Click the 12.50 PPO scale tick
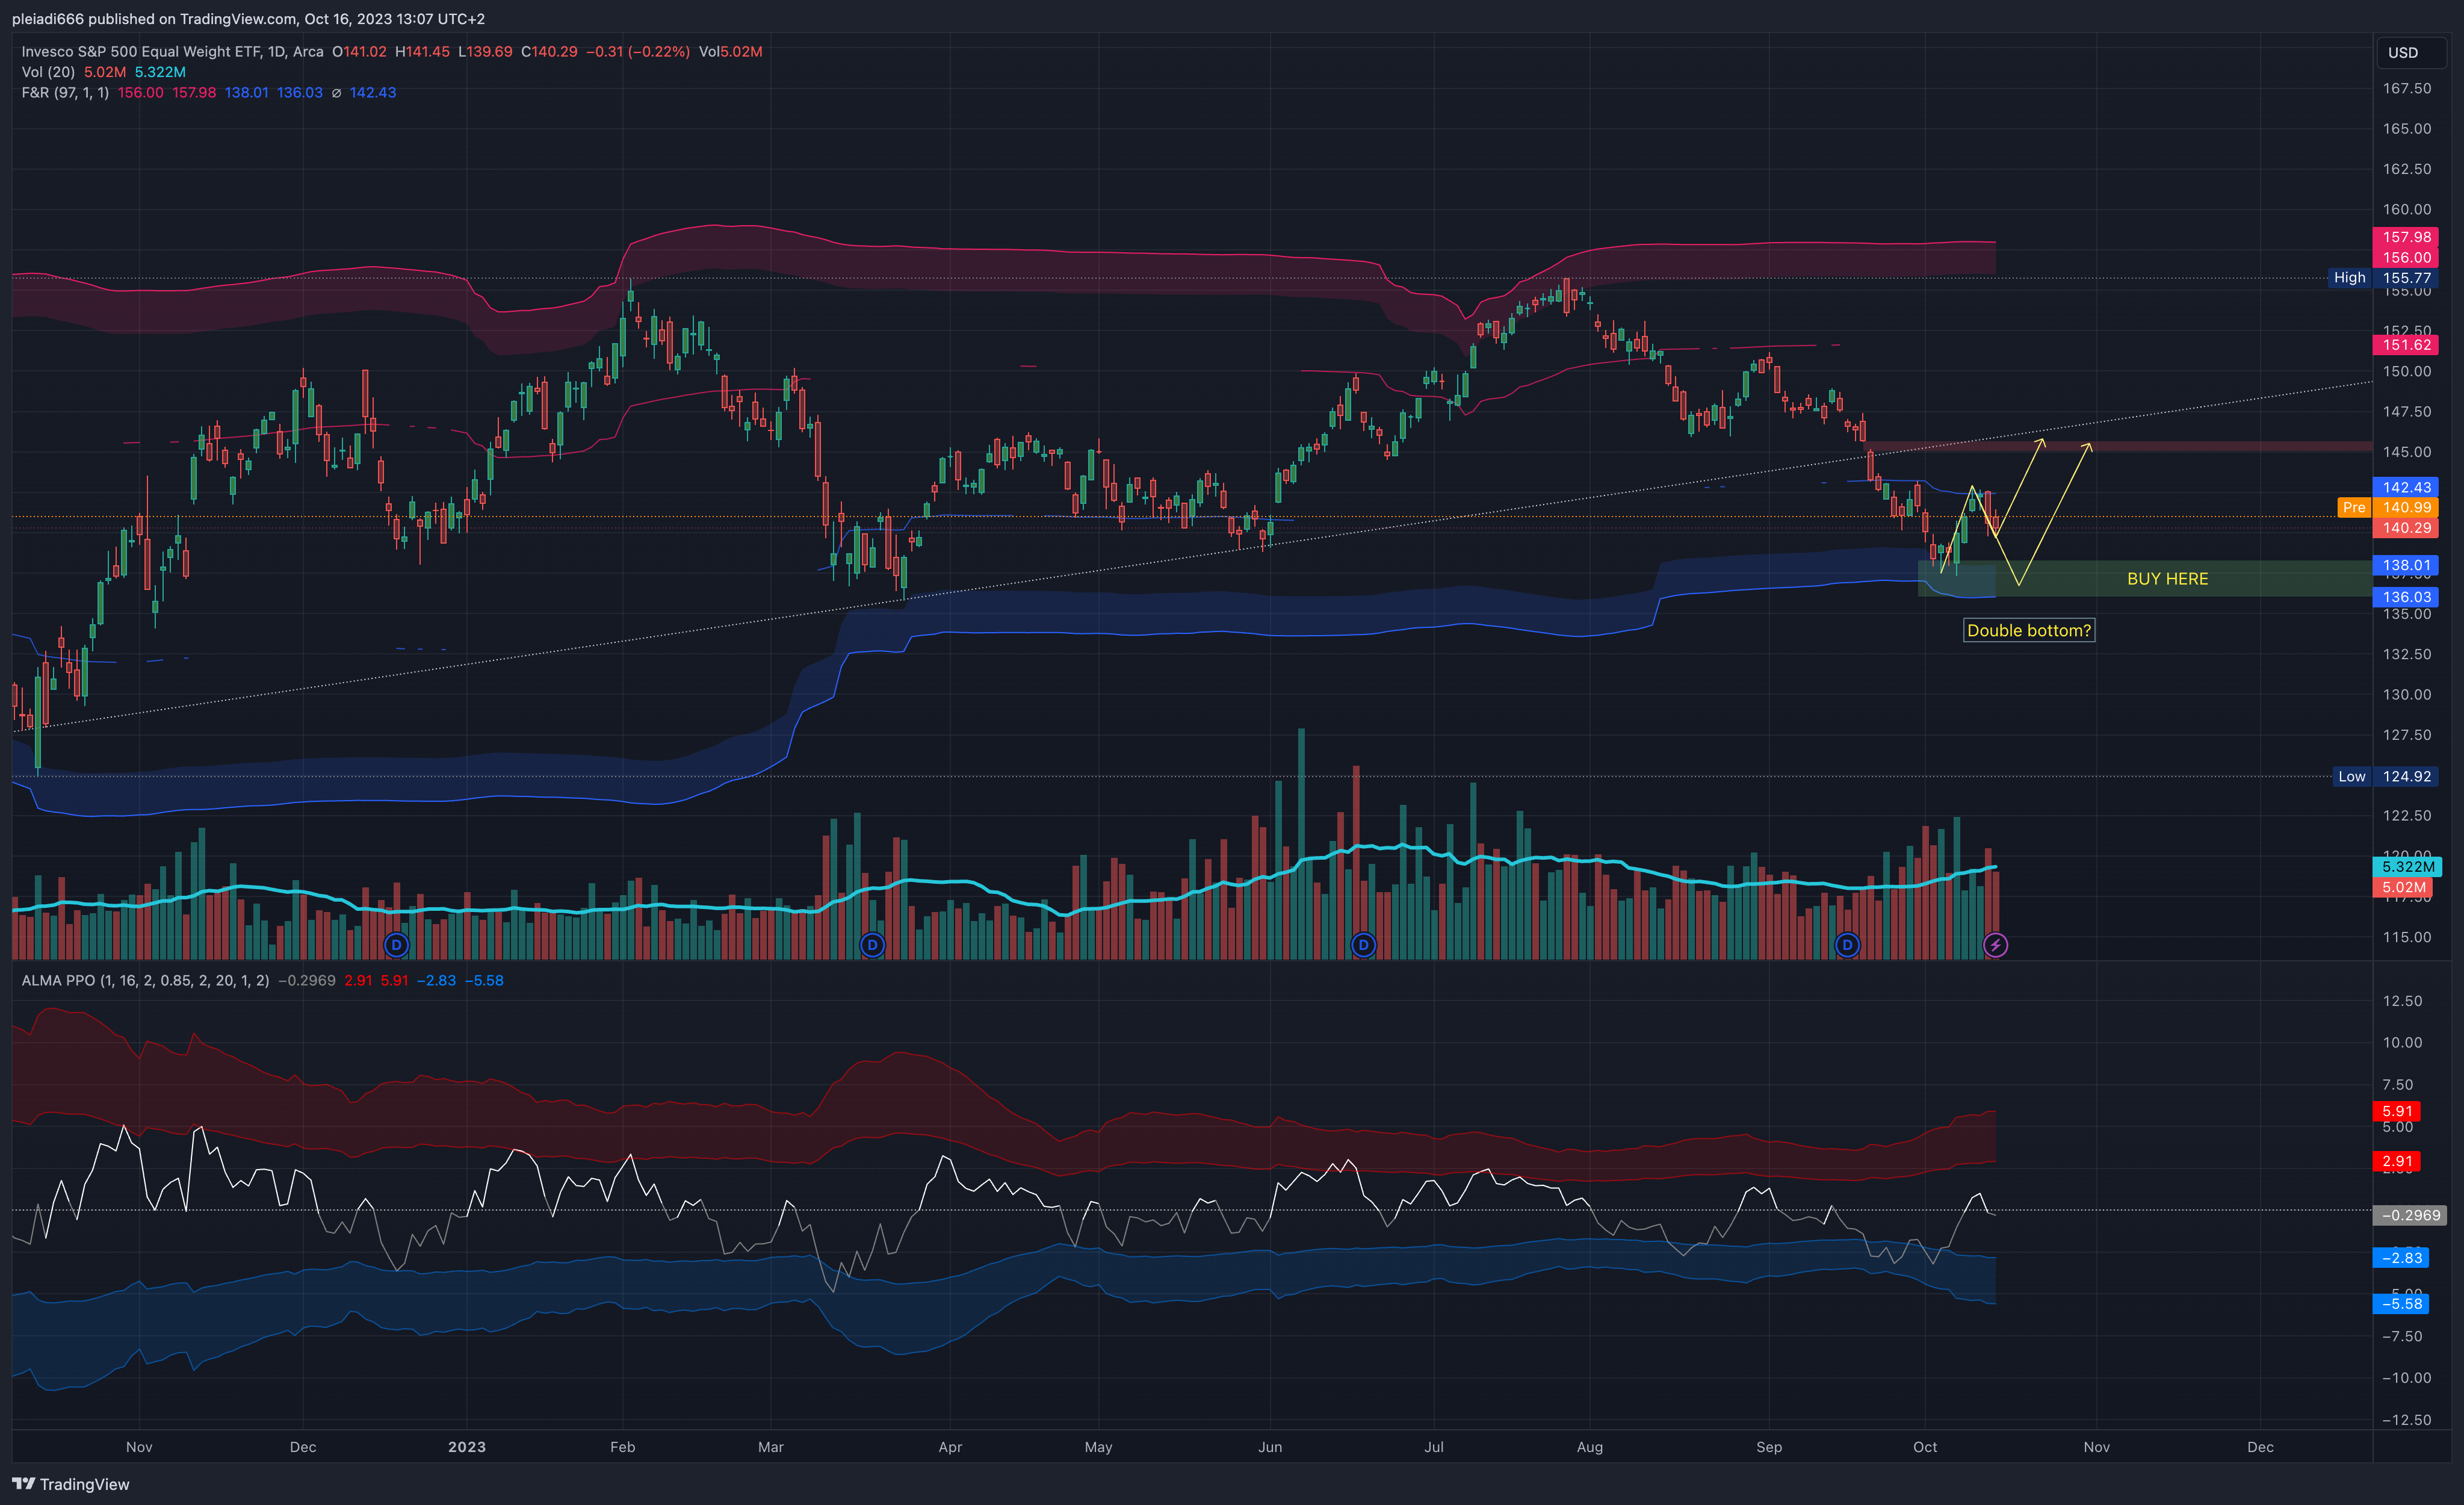This screenshot has width=2464, height=1505. pos(2402,1001)
